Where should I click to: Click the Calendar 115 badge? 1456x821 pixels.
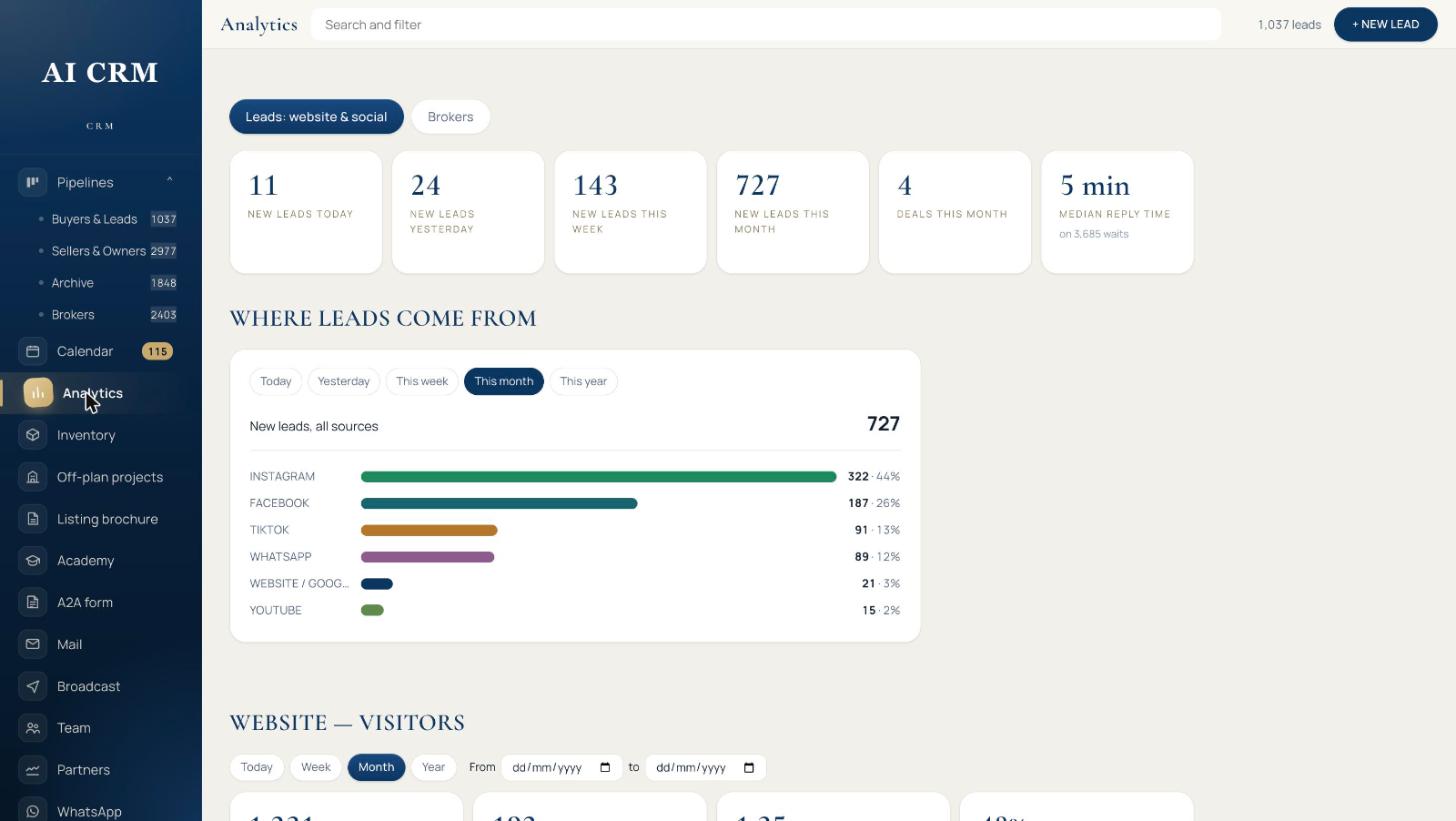coord(157,351)
